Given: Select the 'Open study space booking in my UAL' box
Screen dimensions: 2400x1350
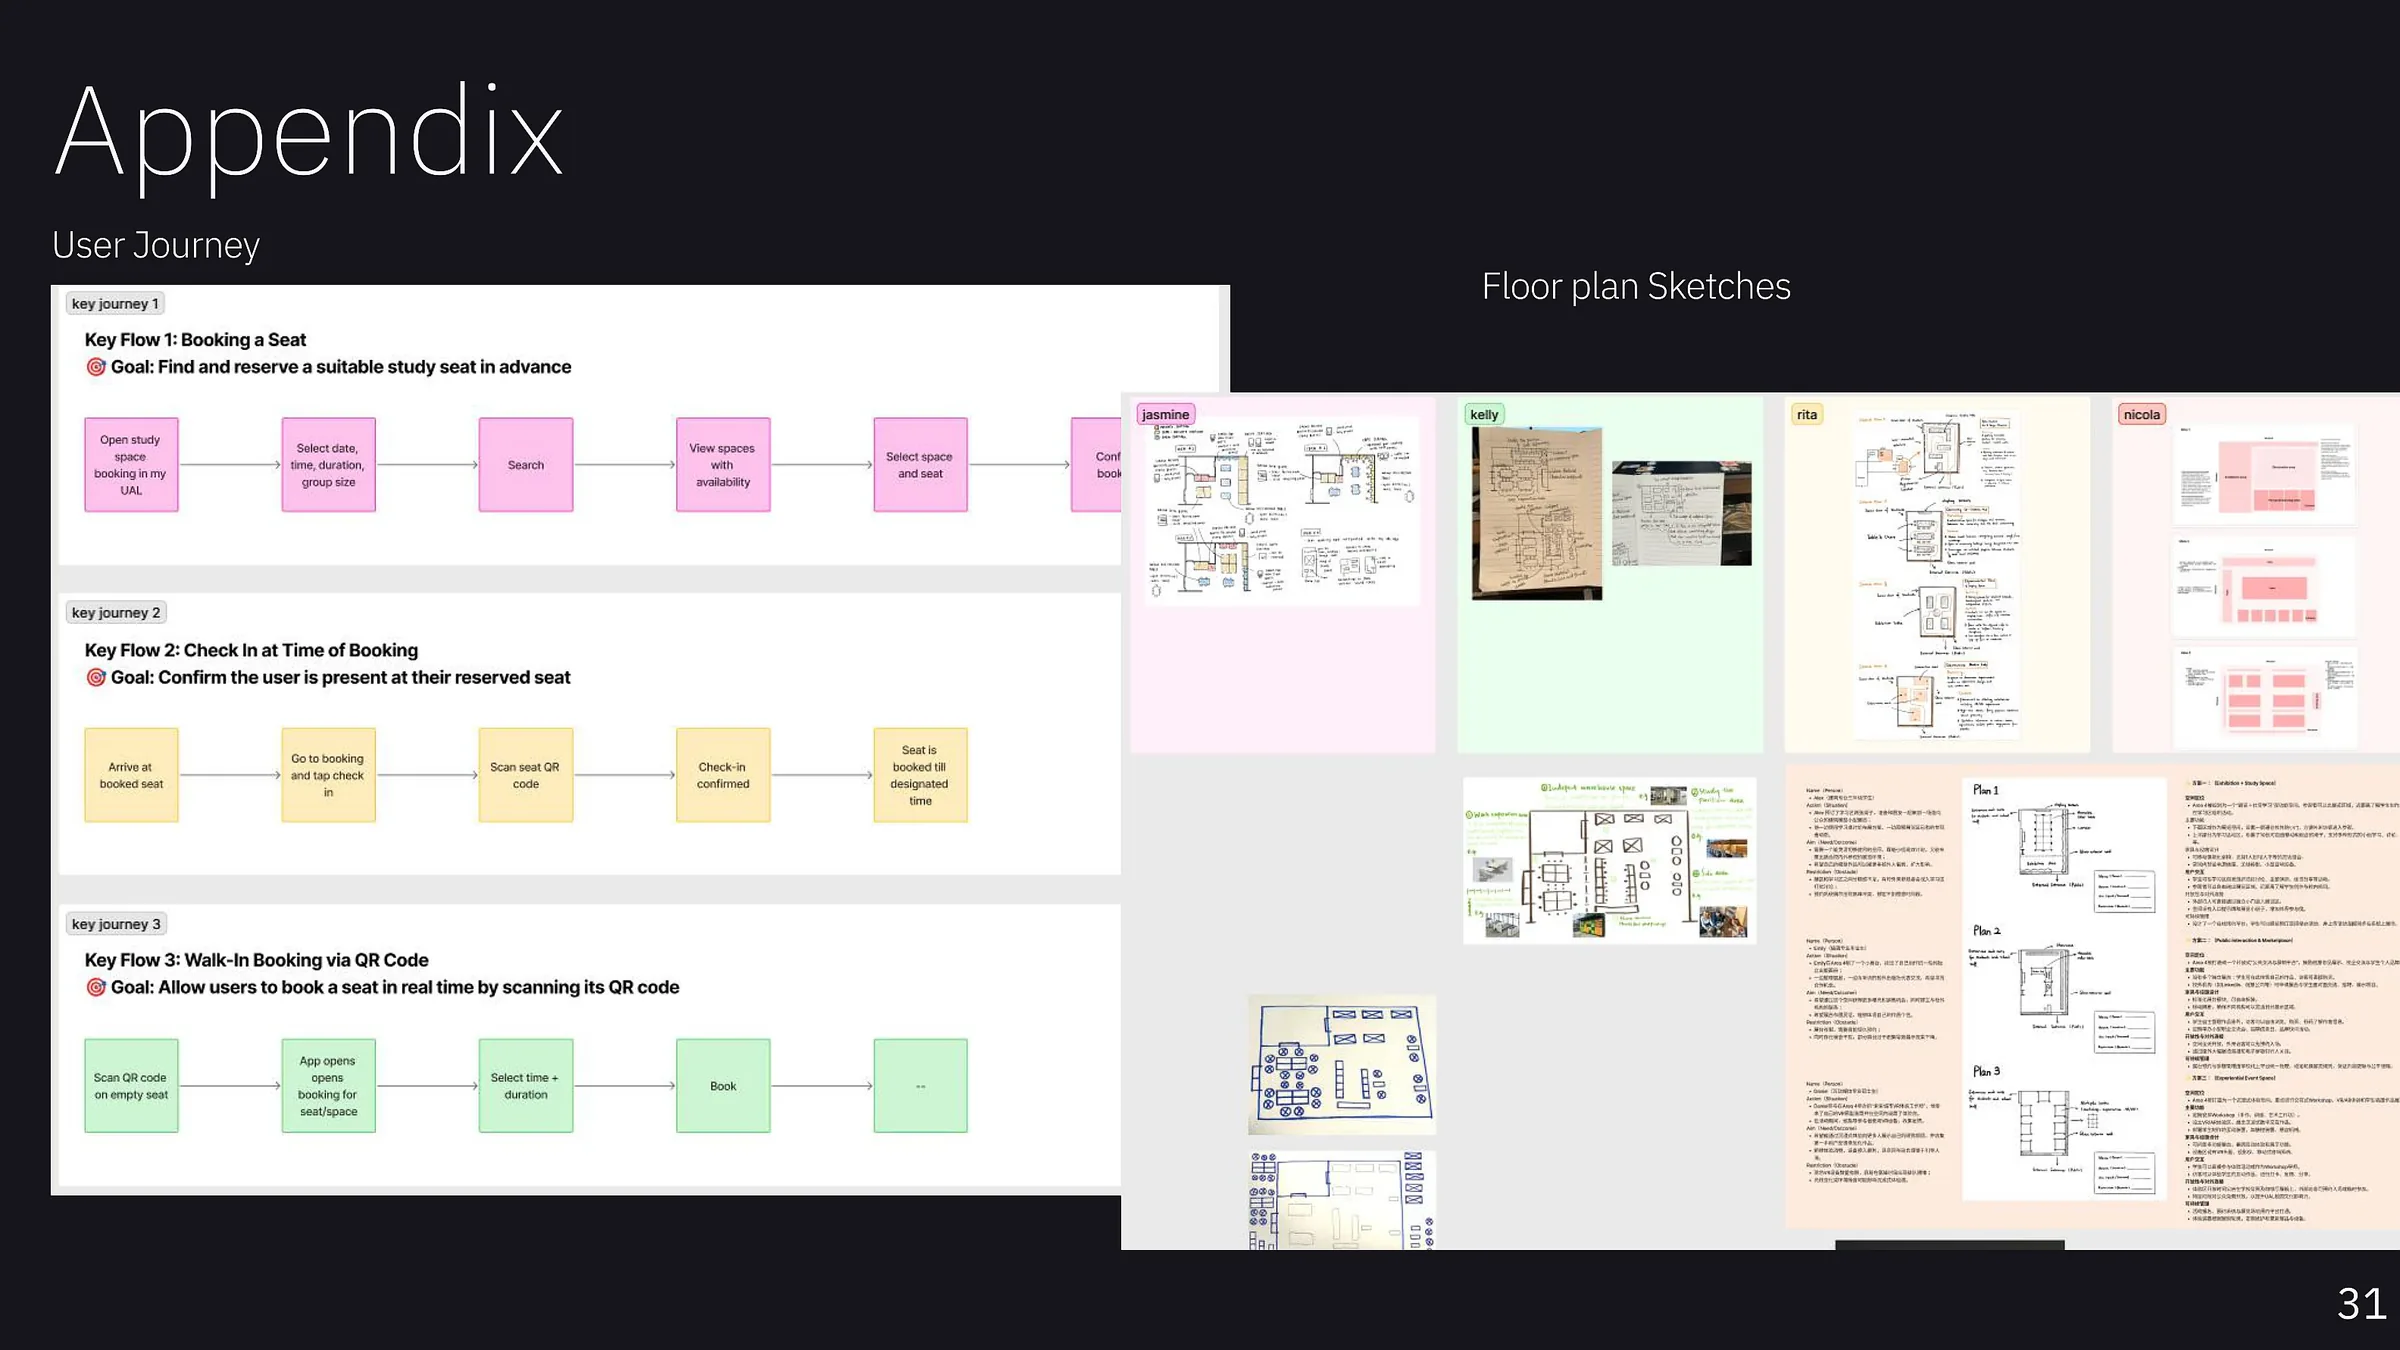Looking at the screenshot, I should pyautogui.click(x=131, y=465).
